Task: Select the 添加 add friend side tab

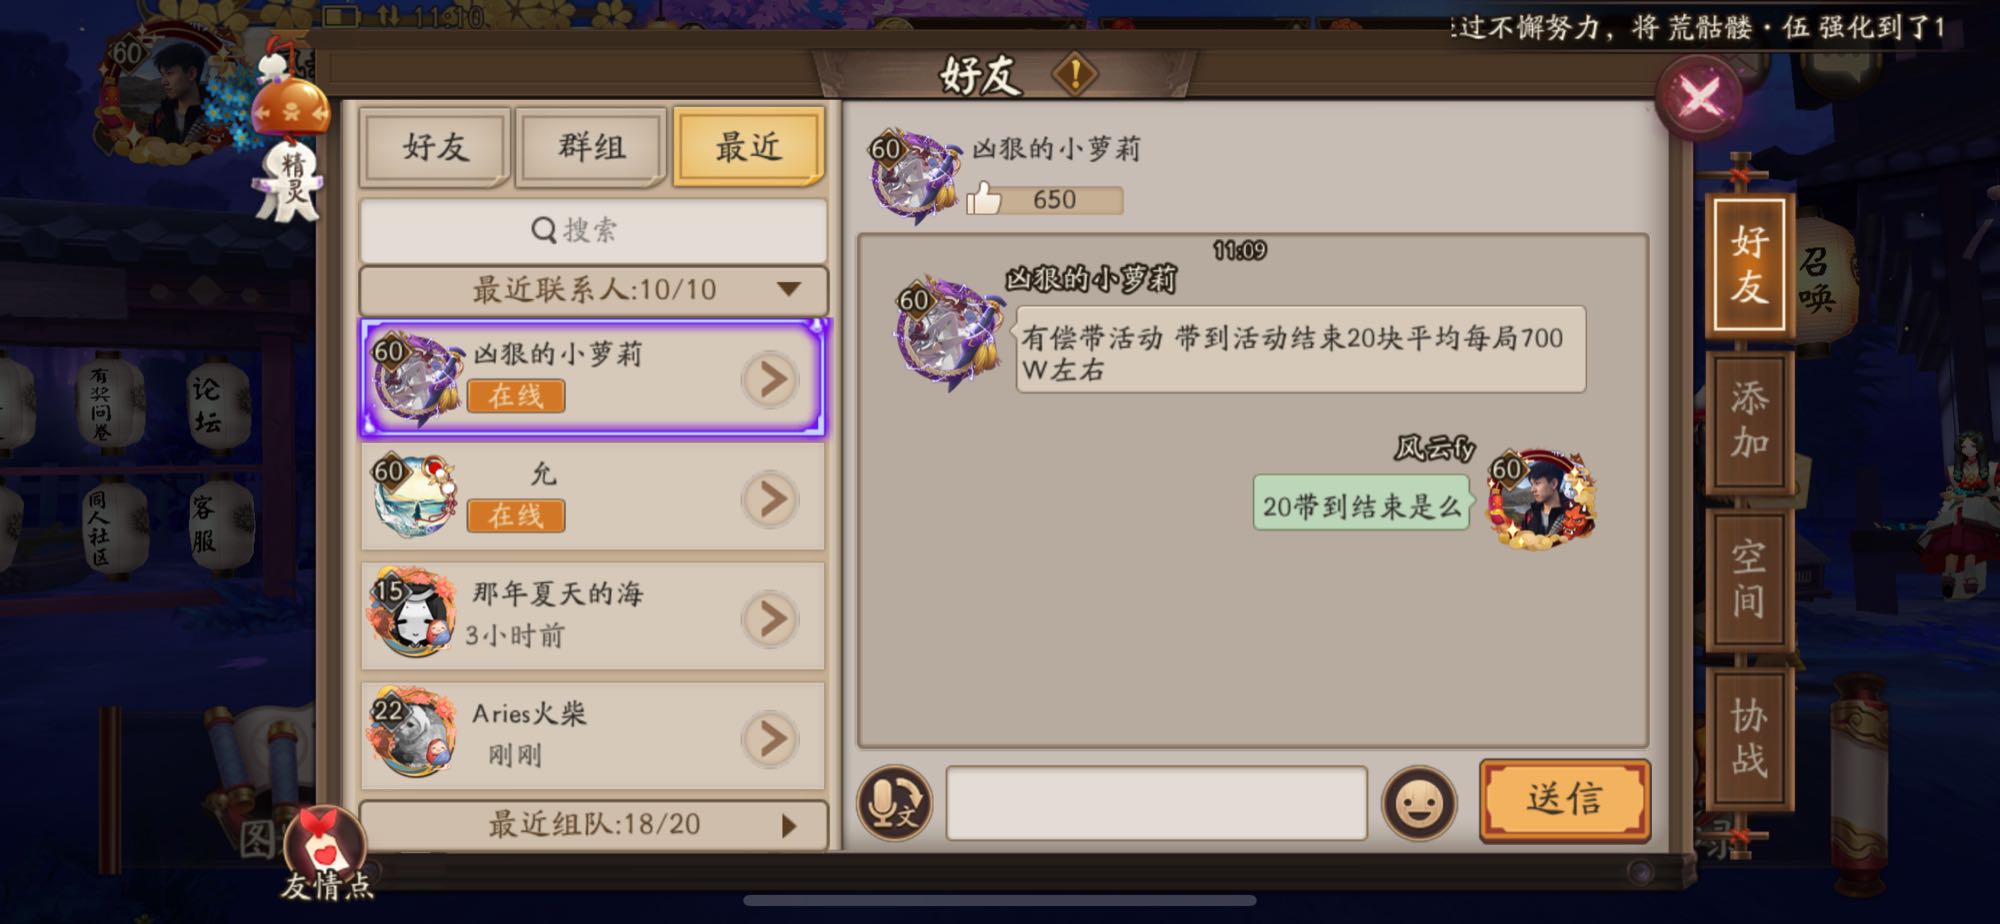Action: point(1749,421)
